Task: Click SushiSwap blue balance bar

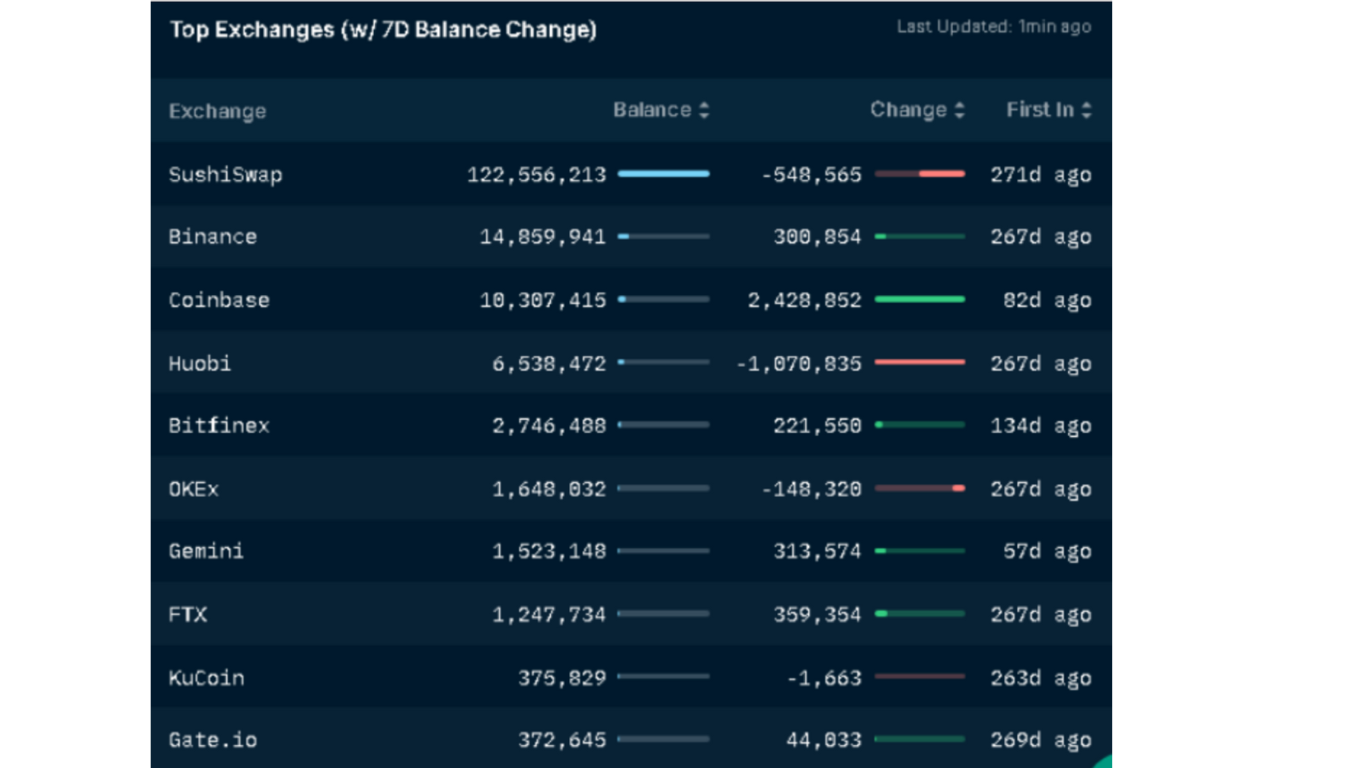Action: pos(663,174)
